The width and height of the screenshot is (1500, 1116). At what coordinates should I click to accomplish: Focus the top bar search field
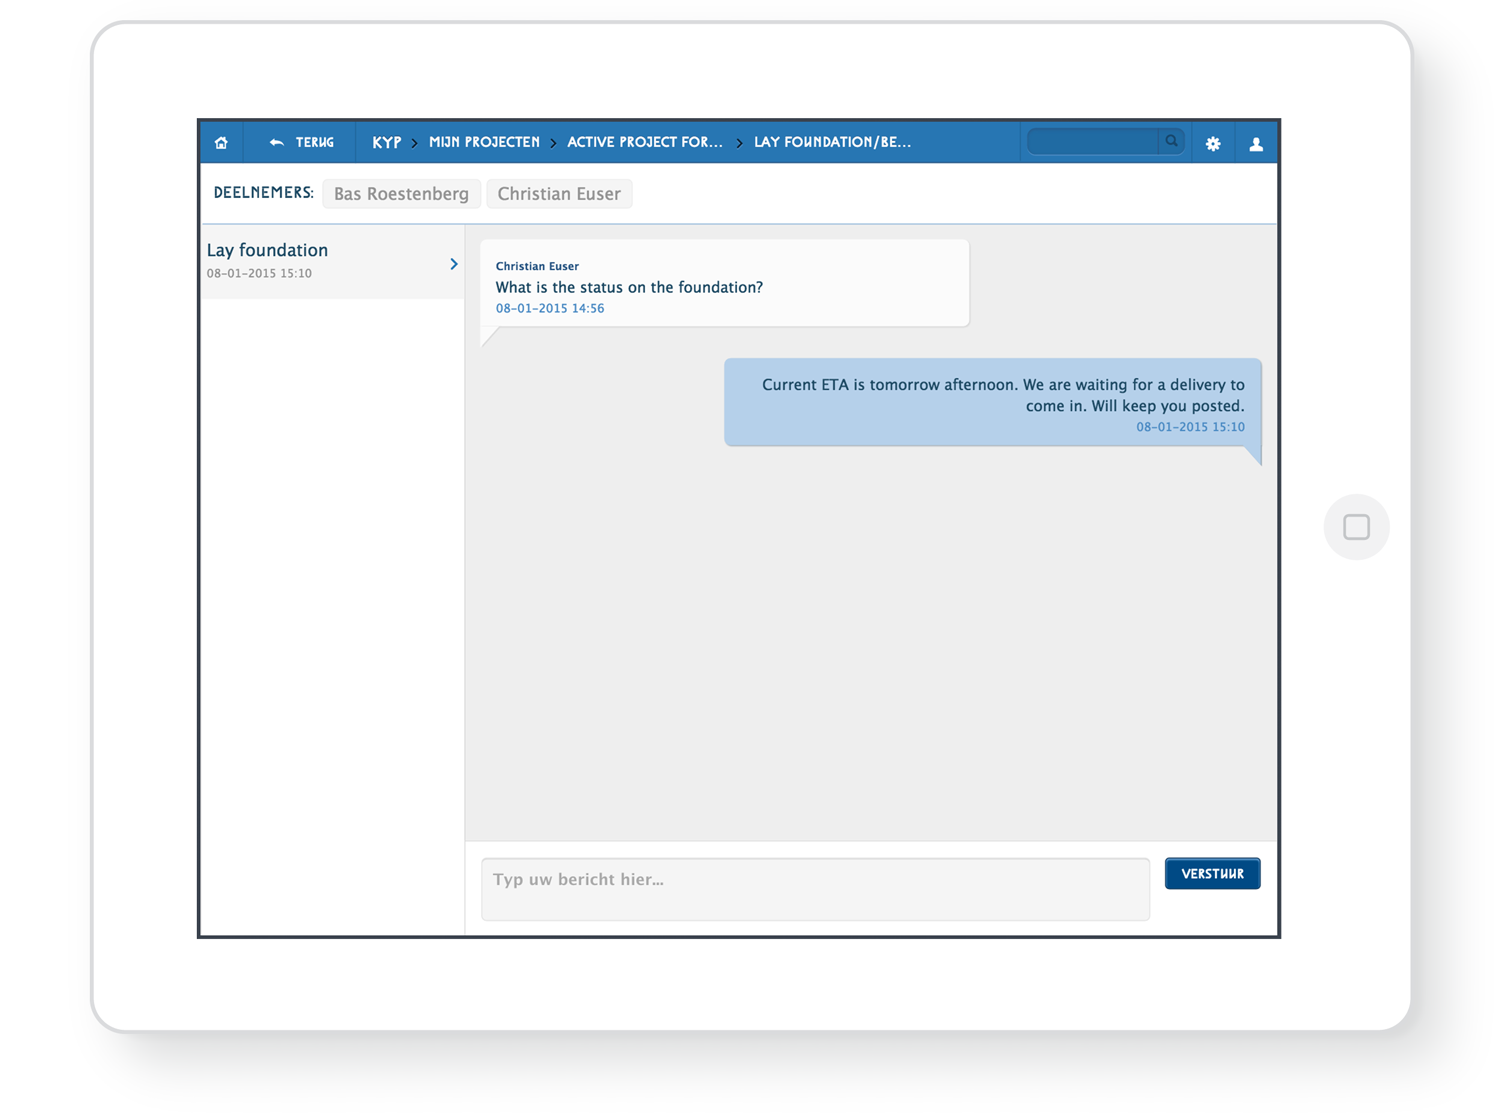pyautogui.click(x=1093, y=142)
